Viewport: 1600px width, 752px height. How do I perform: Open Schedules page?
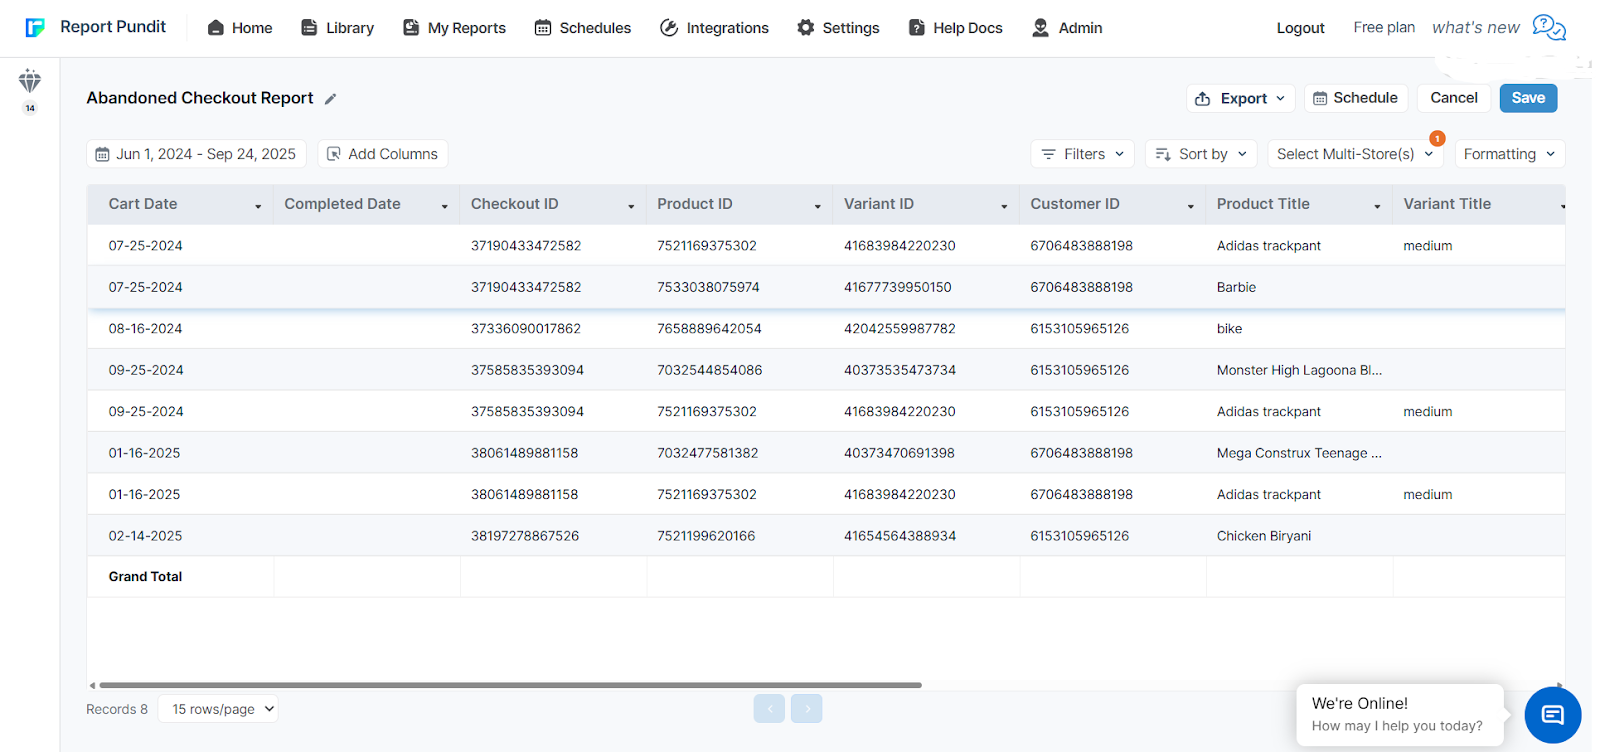tap(583, 28)
